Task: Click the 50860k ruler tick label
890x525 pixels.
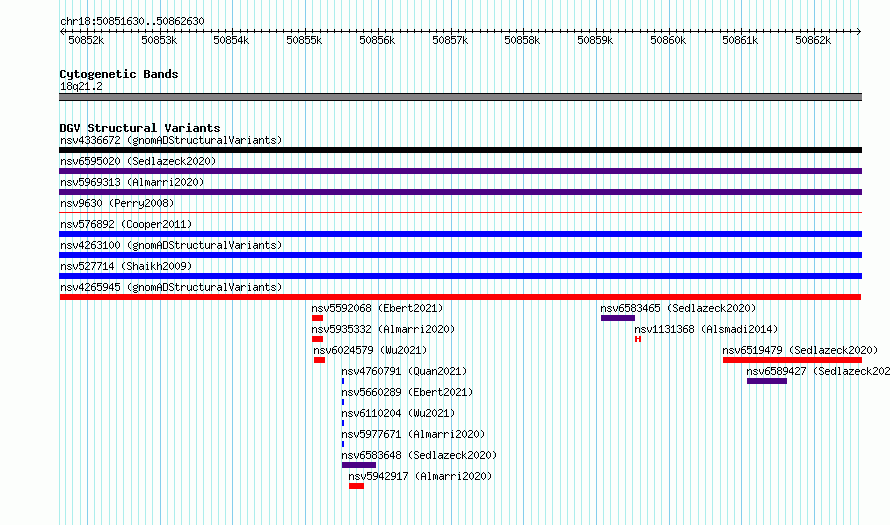Action: coord(668,40)
